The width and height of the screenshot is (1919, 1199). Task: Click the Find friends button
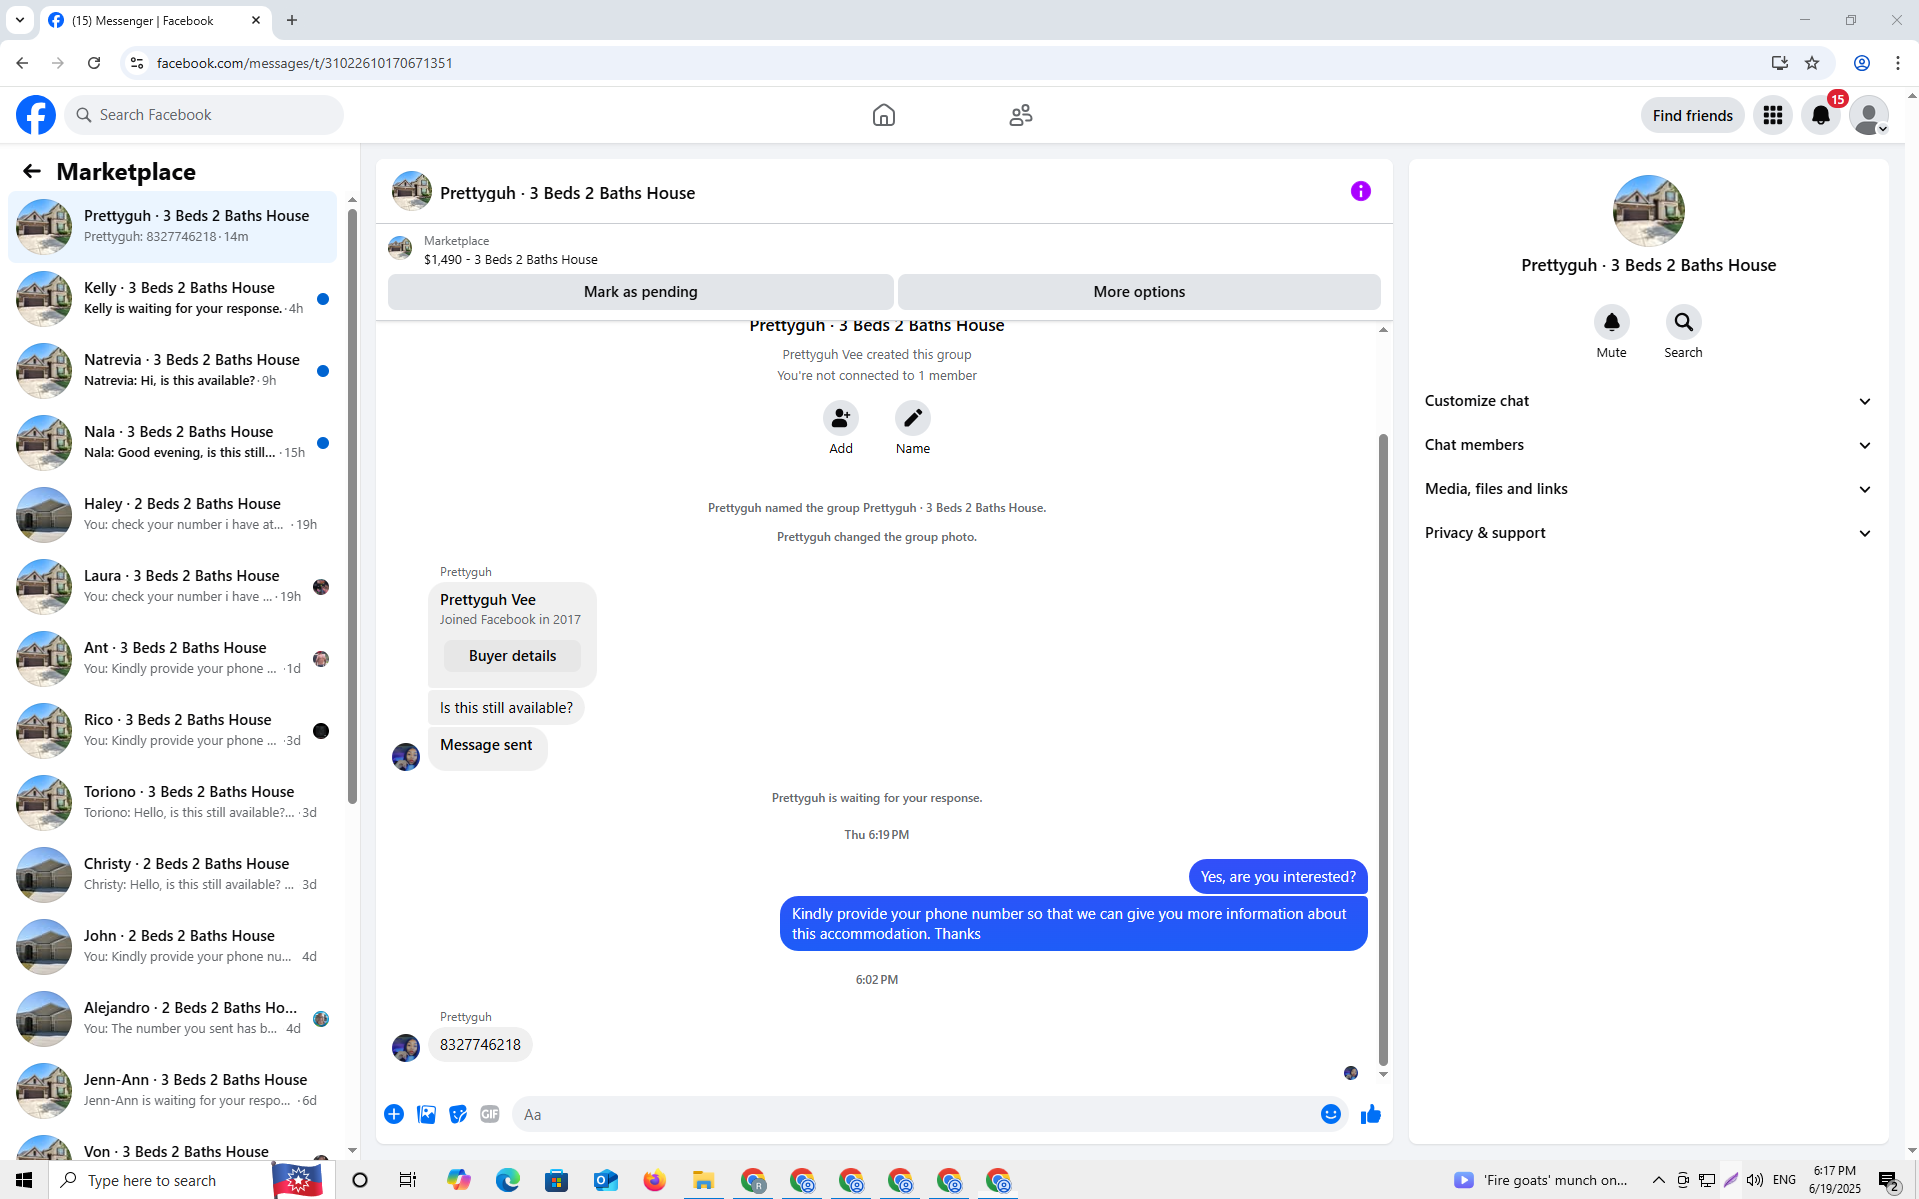1692,115
